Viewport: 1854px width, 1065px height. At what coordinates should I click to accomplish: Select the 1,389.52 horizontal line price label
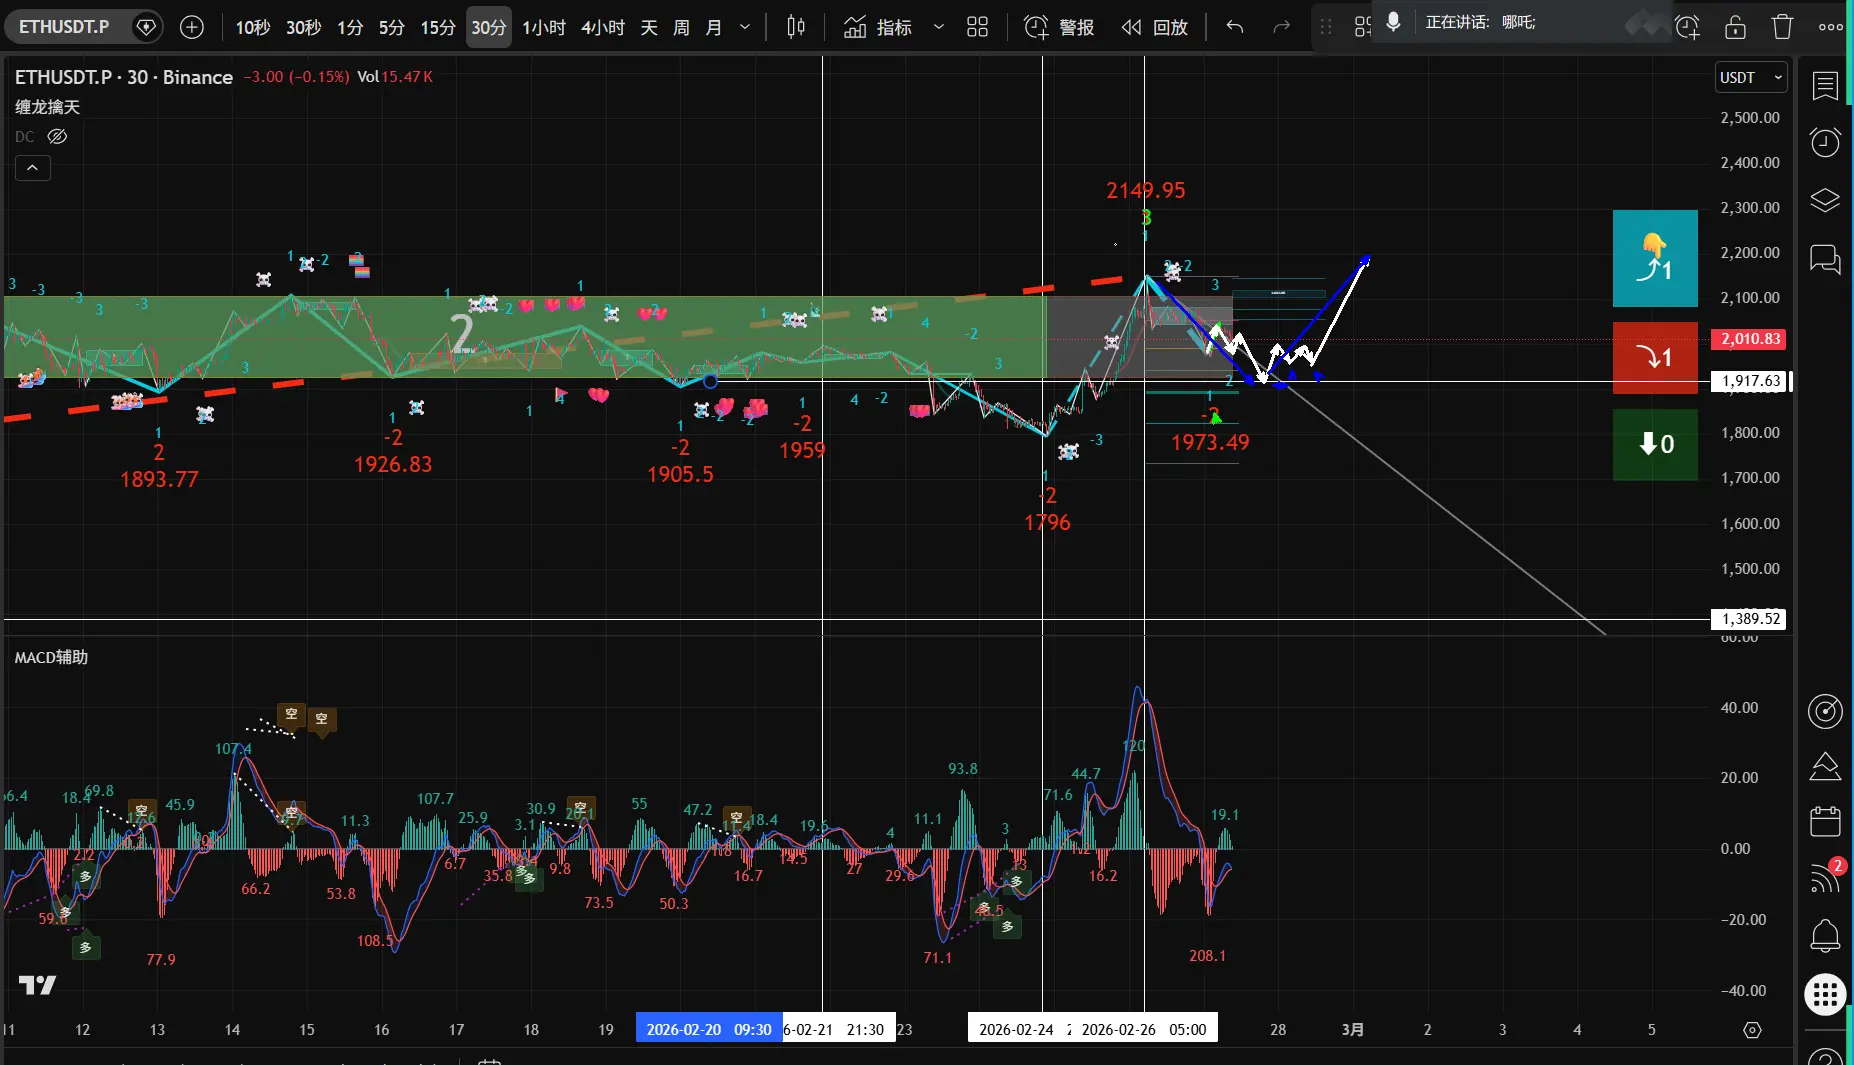point(1750,619)
